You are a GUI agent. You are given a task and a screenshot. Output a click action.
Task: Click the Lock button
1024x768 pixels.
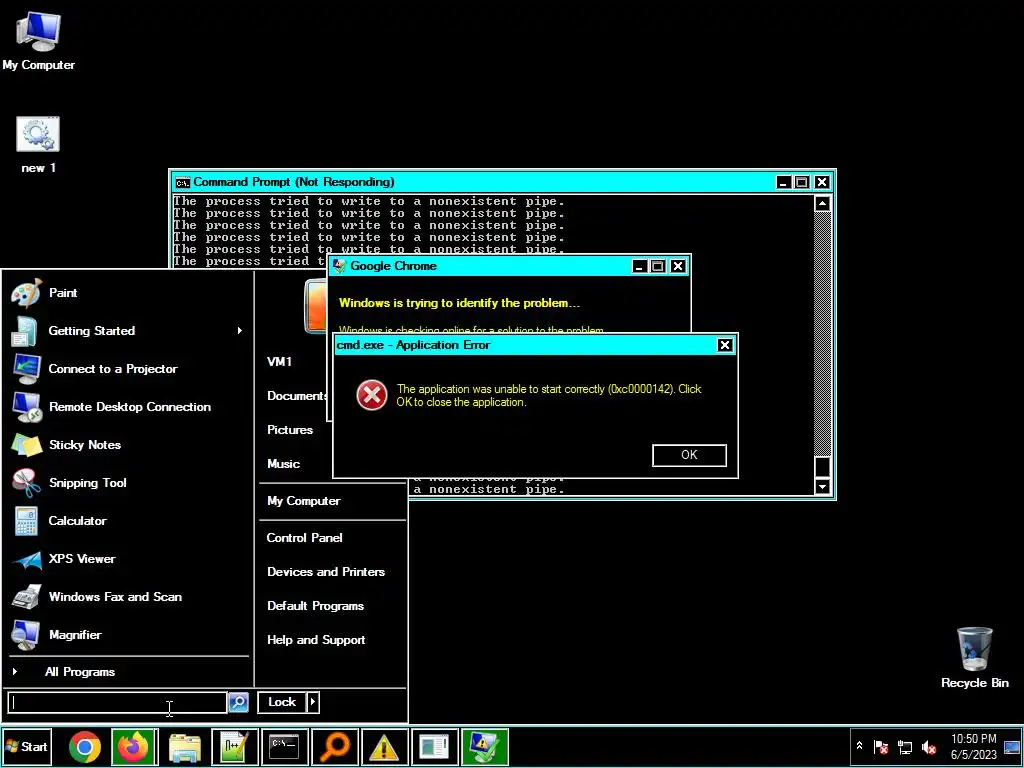pyautogui.click(x=282, y=702)
